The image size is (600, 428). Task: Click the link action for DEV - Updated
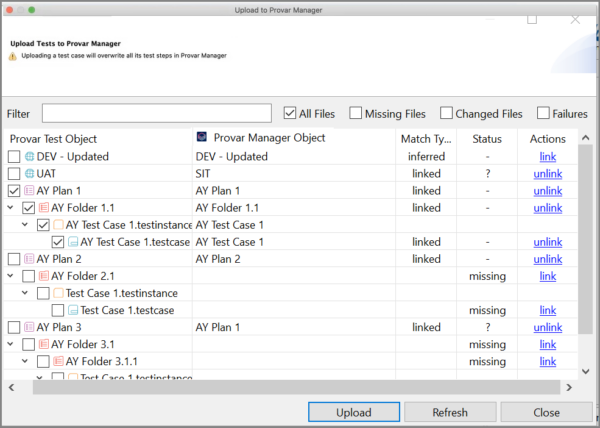click(x=547, y=157)
